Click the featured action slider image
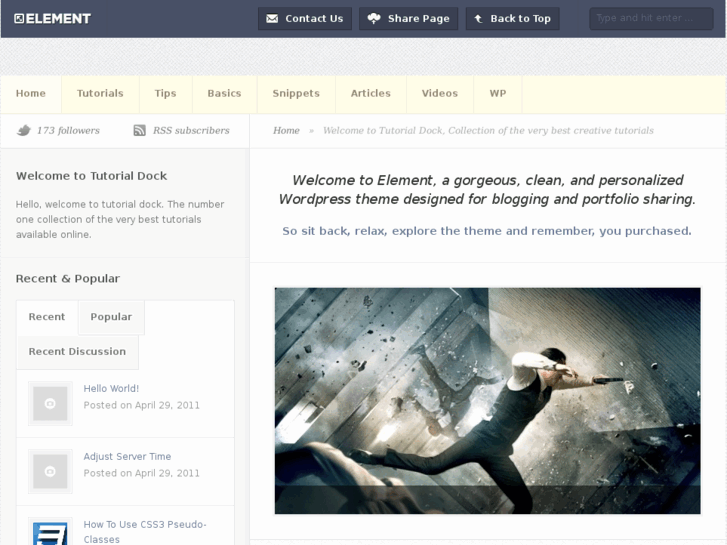This screenshot has width=727, height=545. pyautogui.click(x=487, y=401)
